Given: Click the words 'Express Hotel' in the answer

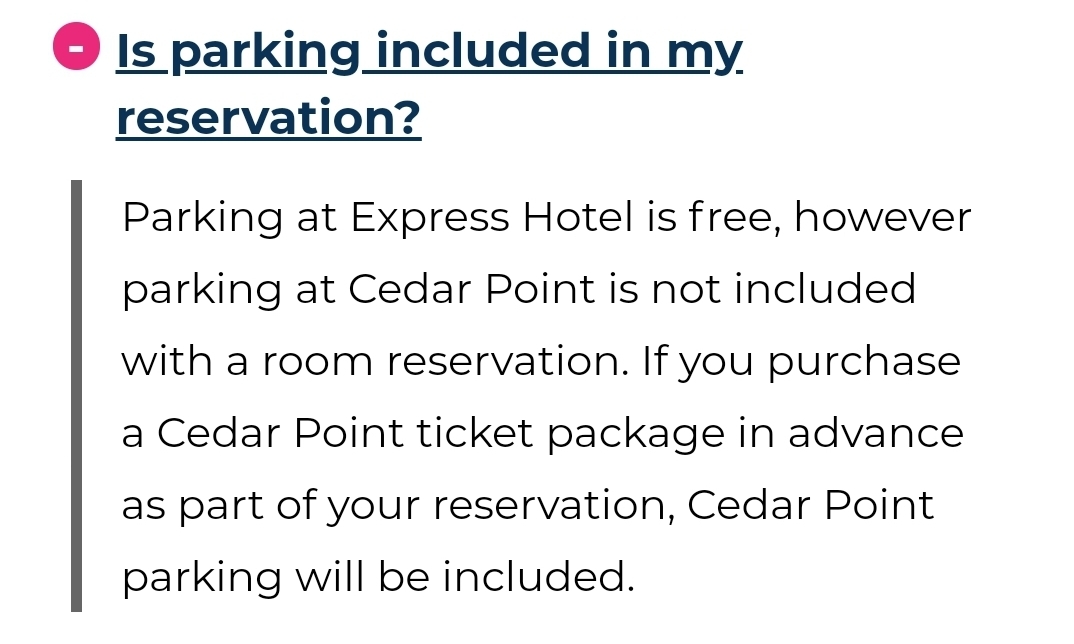Looking at the screenshot, I should tap(491, 218).
